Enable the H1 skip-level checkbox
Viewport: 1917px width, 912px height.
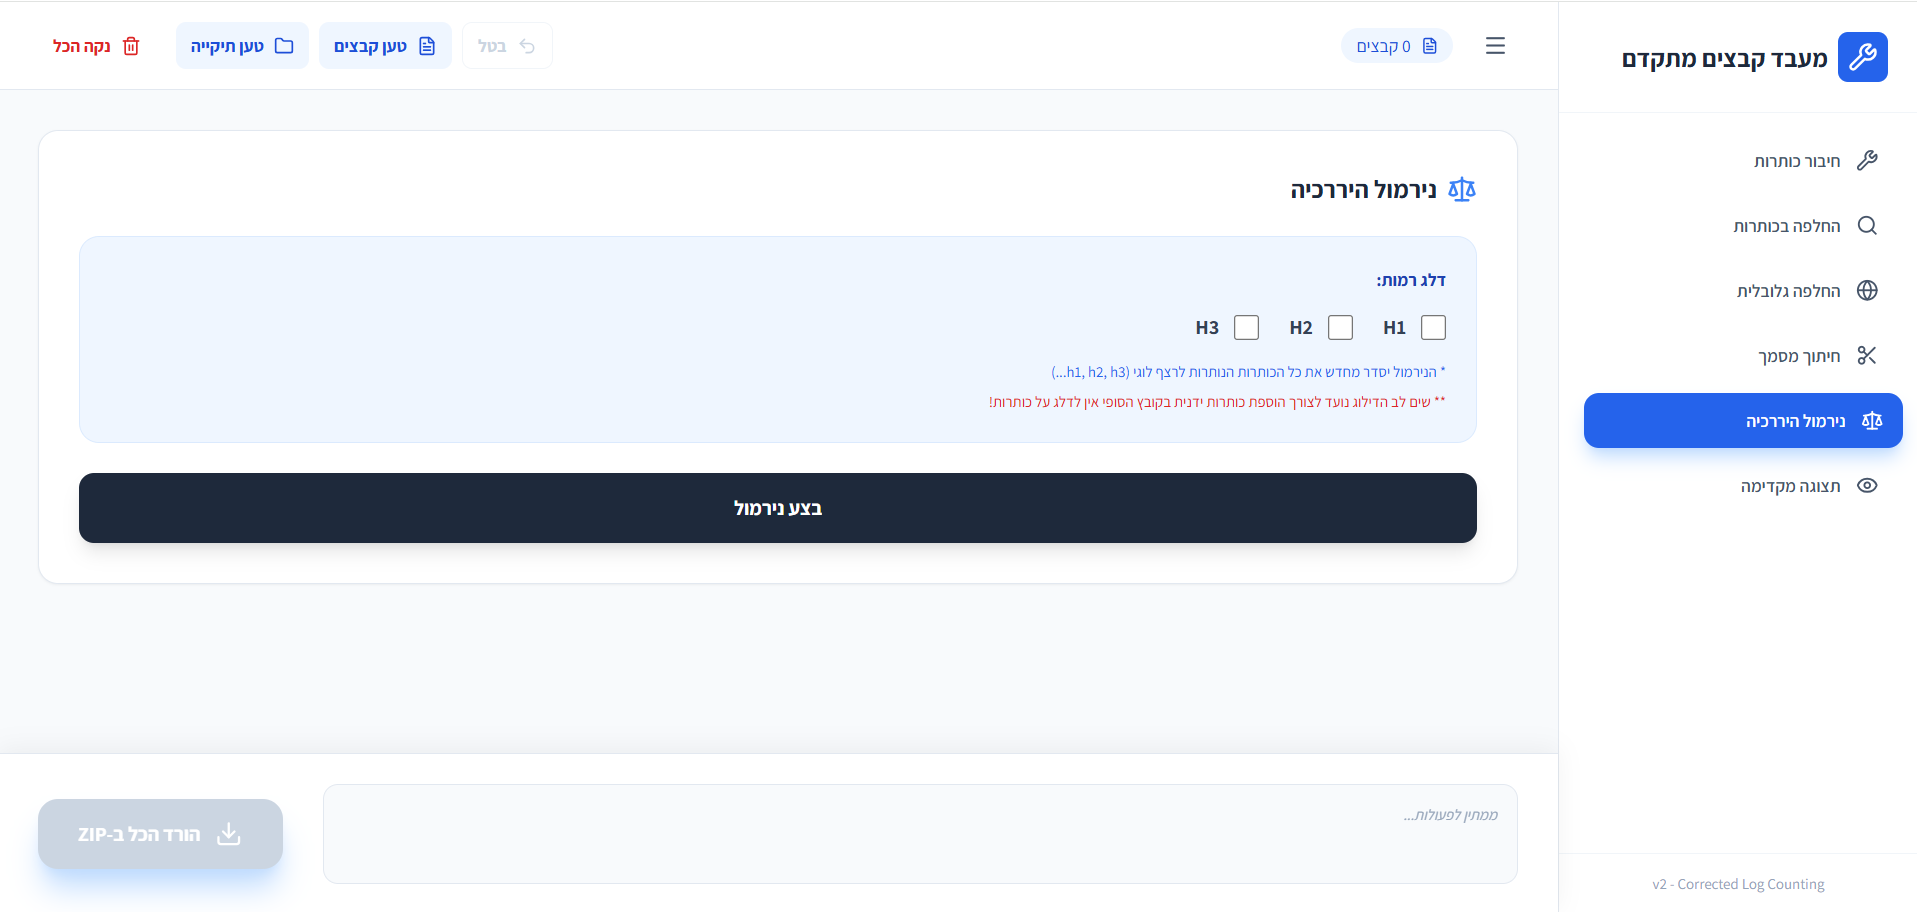click(1433, 328)
